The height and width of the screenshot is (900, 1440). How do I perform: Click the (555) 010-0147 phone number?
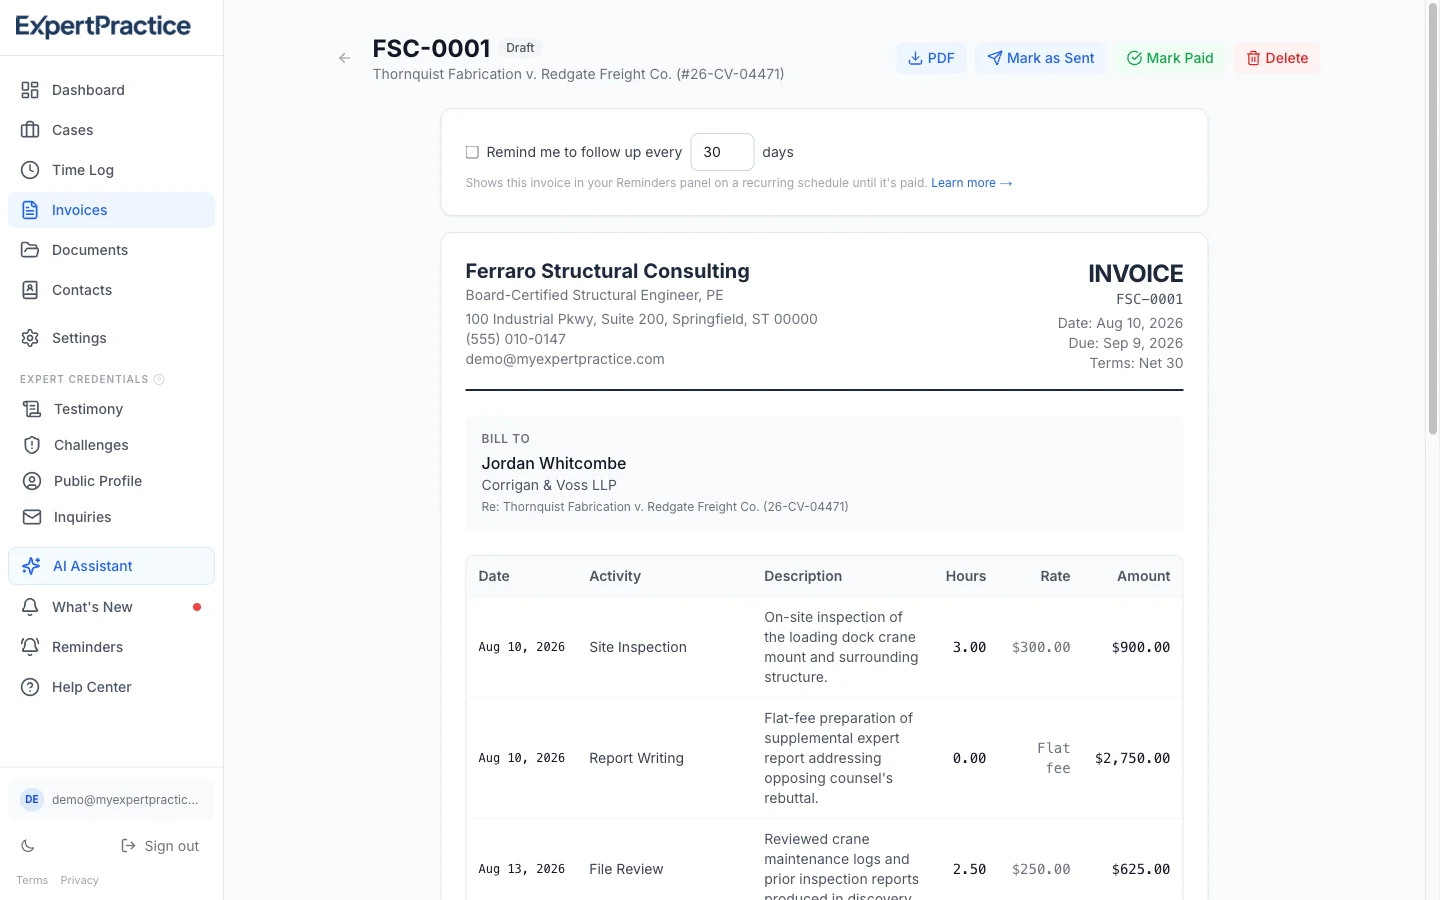(x=515, y=339)
